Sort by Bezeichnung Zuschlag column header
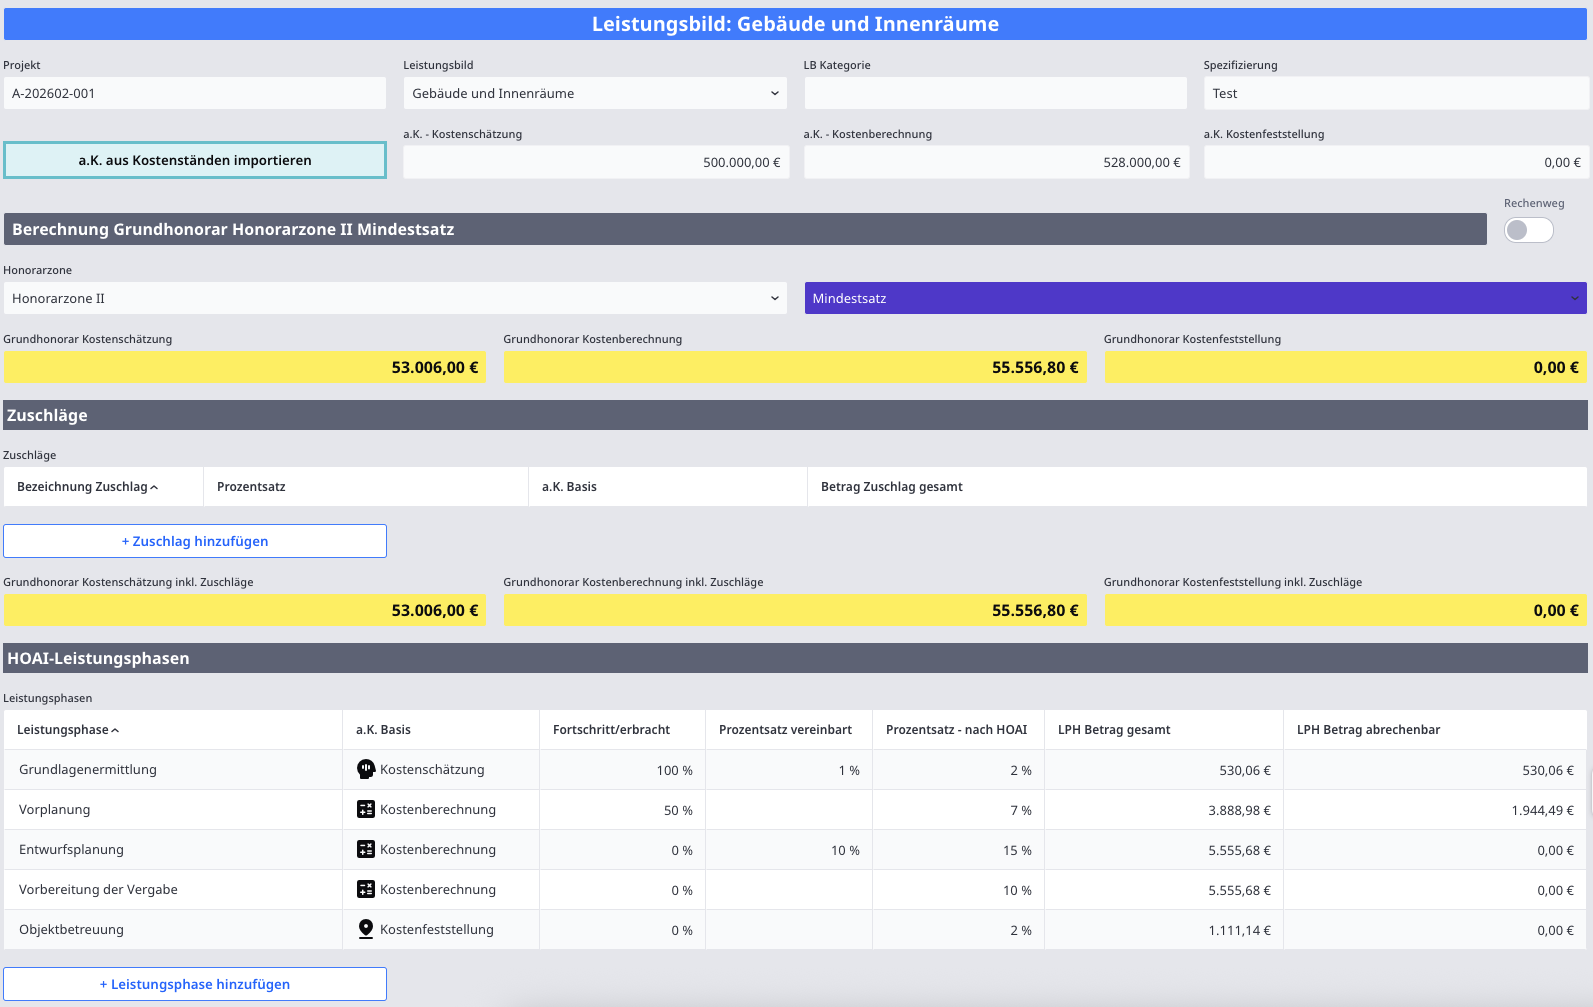The width and height of the screenshot is (1593, 1007). pos(87,487)
